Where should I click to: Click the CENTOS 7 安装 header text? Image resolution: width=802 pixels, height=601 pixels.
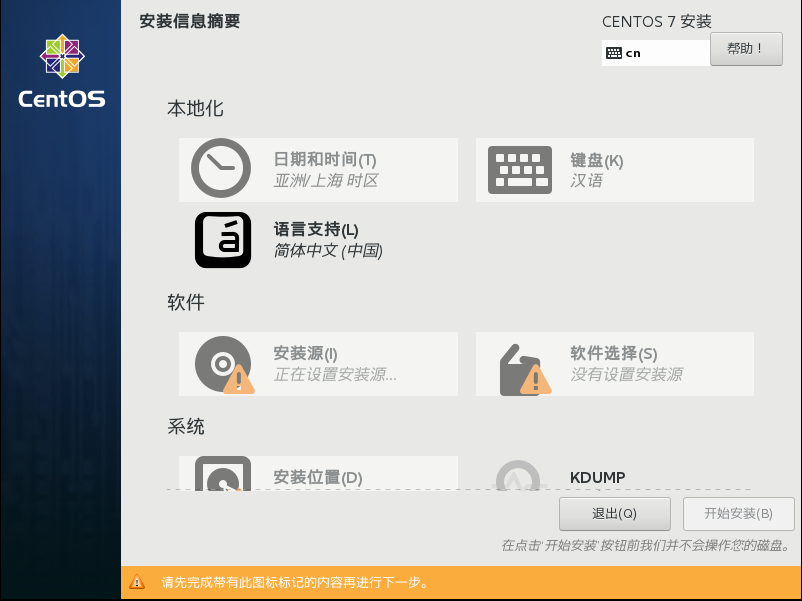[657, 21]
